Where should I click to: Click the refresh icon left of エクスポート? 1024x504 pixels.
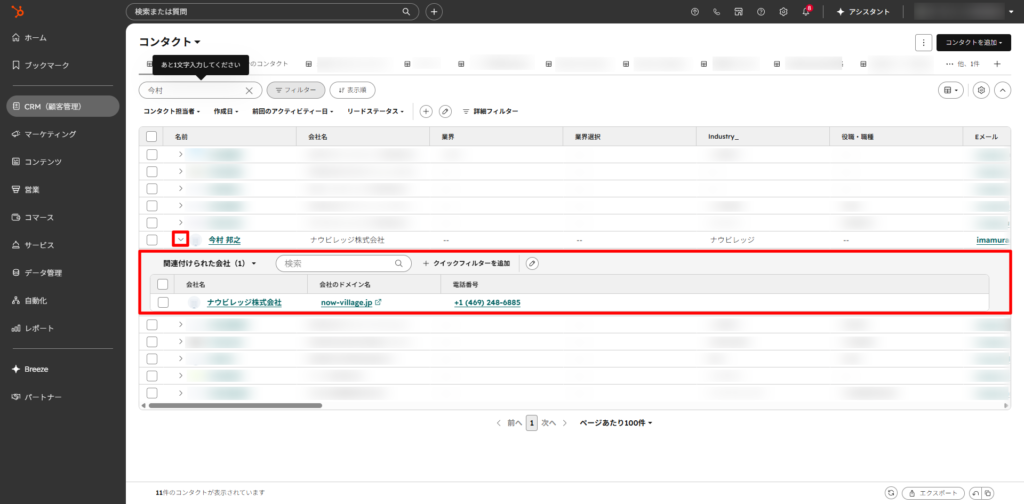coord(891,493)
